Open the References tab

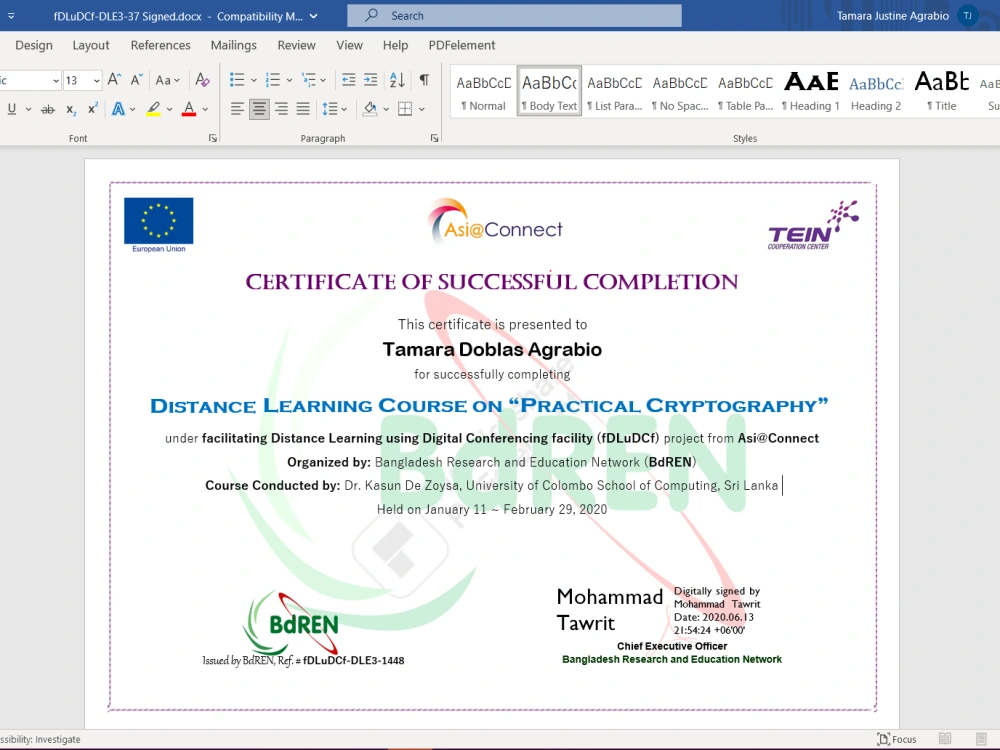[x=160, y=45]
